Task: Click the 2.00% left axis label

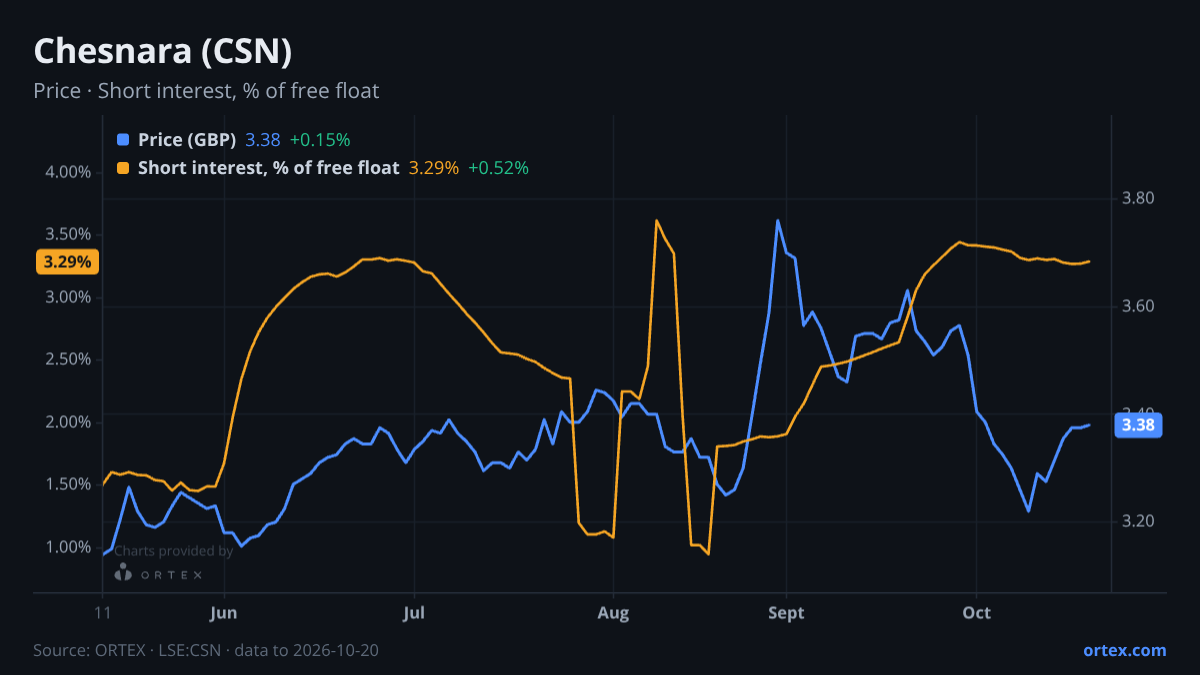Action: pyautogui.click(x=68, y=422)
